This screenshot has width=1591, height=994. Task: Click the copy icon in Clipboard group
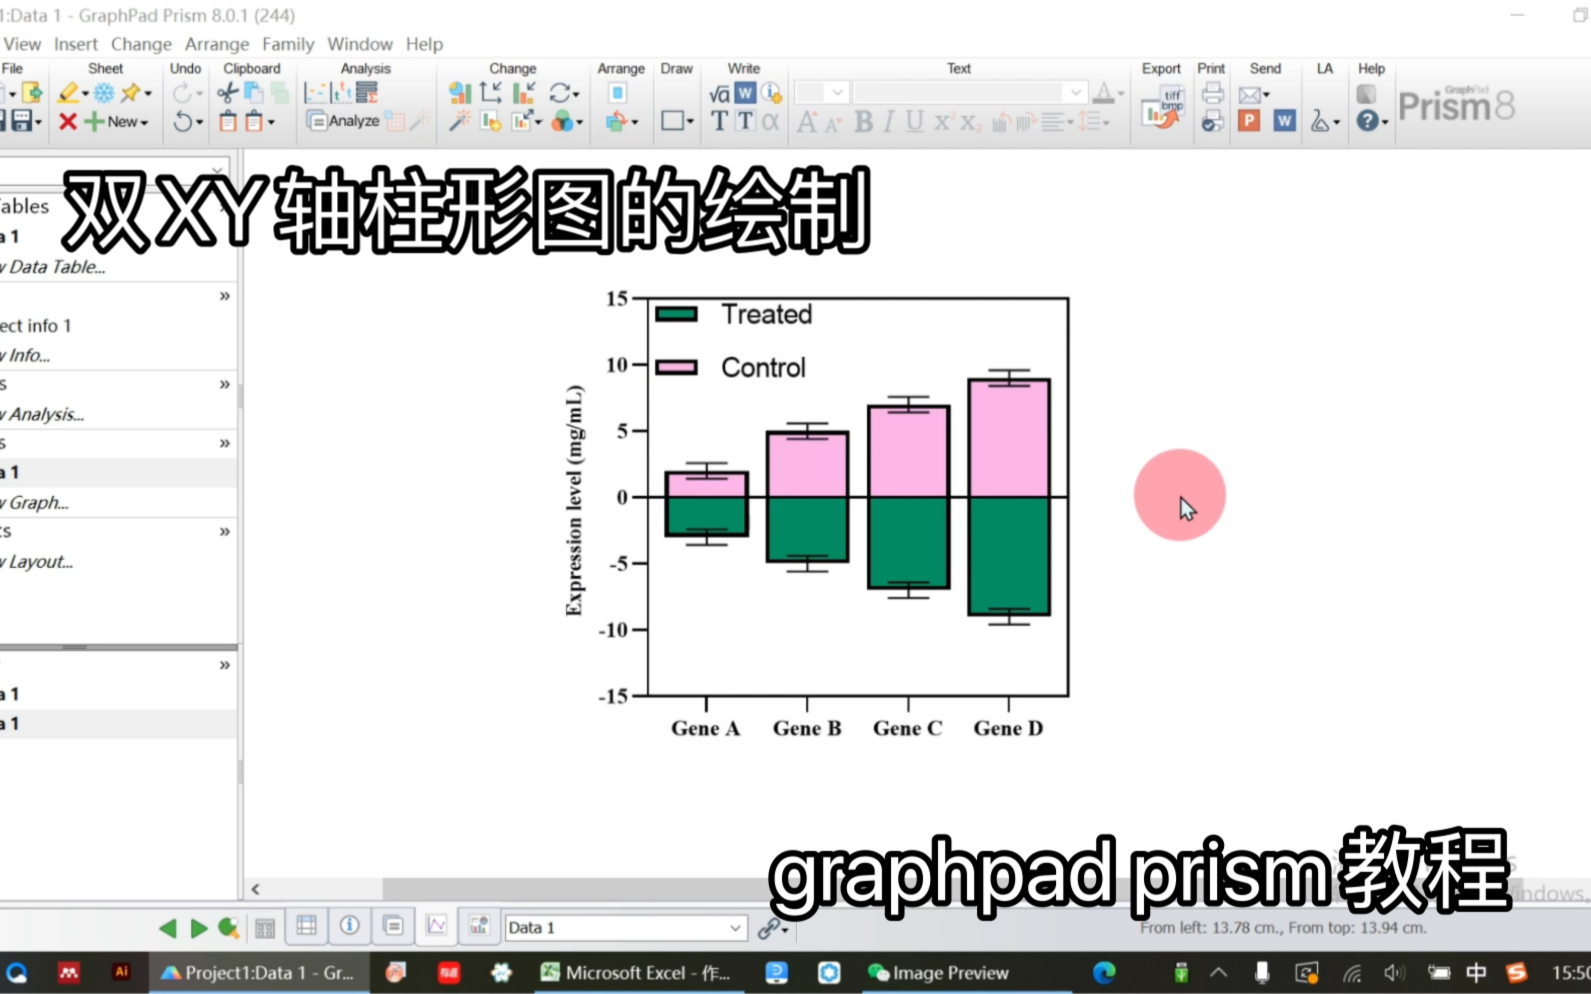[254, 93]
